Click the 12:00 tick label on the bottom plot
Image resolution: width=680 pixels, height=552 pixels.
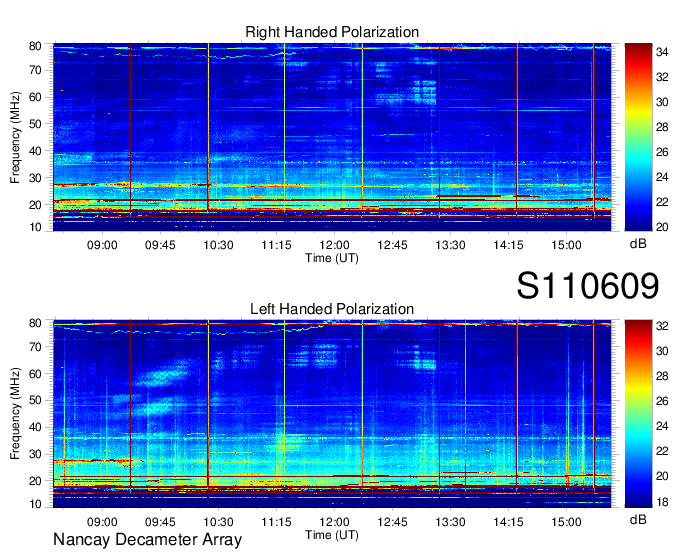click(x=334, y=522)
